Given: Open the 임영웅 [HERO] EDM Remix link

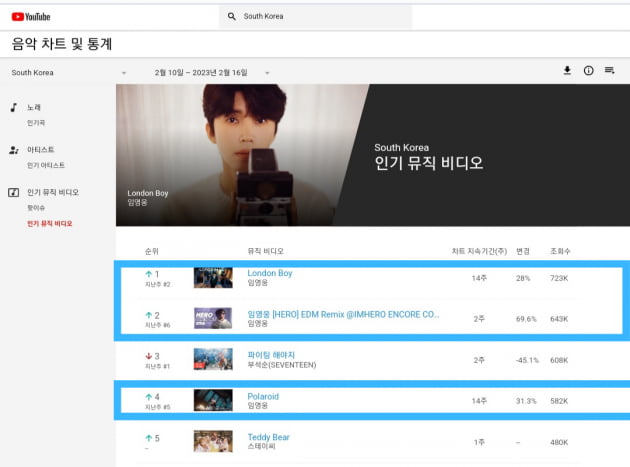Looking at the screenshot, I should tap(343, 314).
